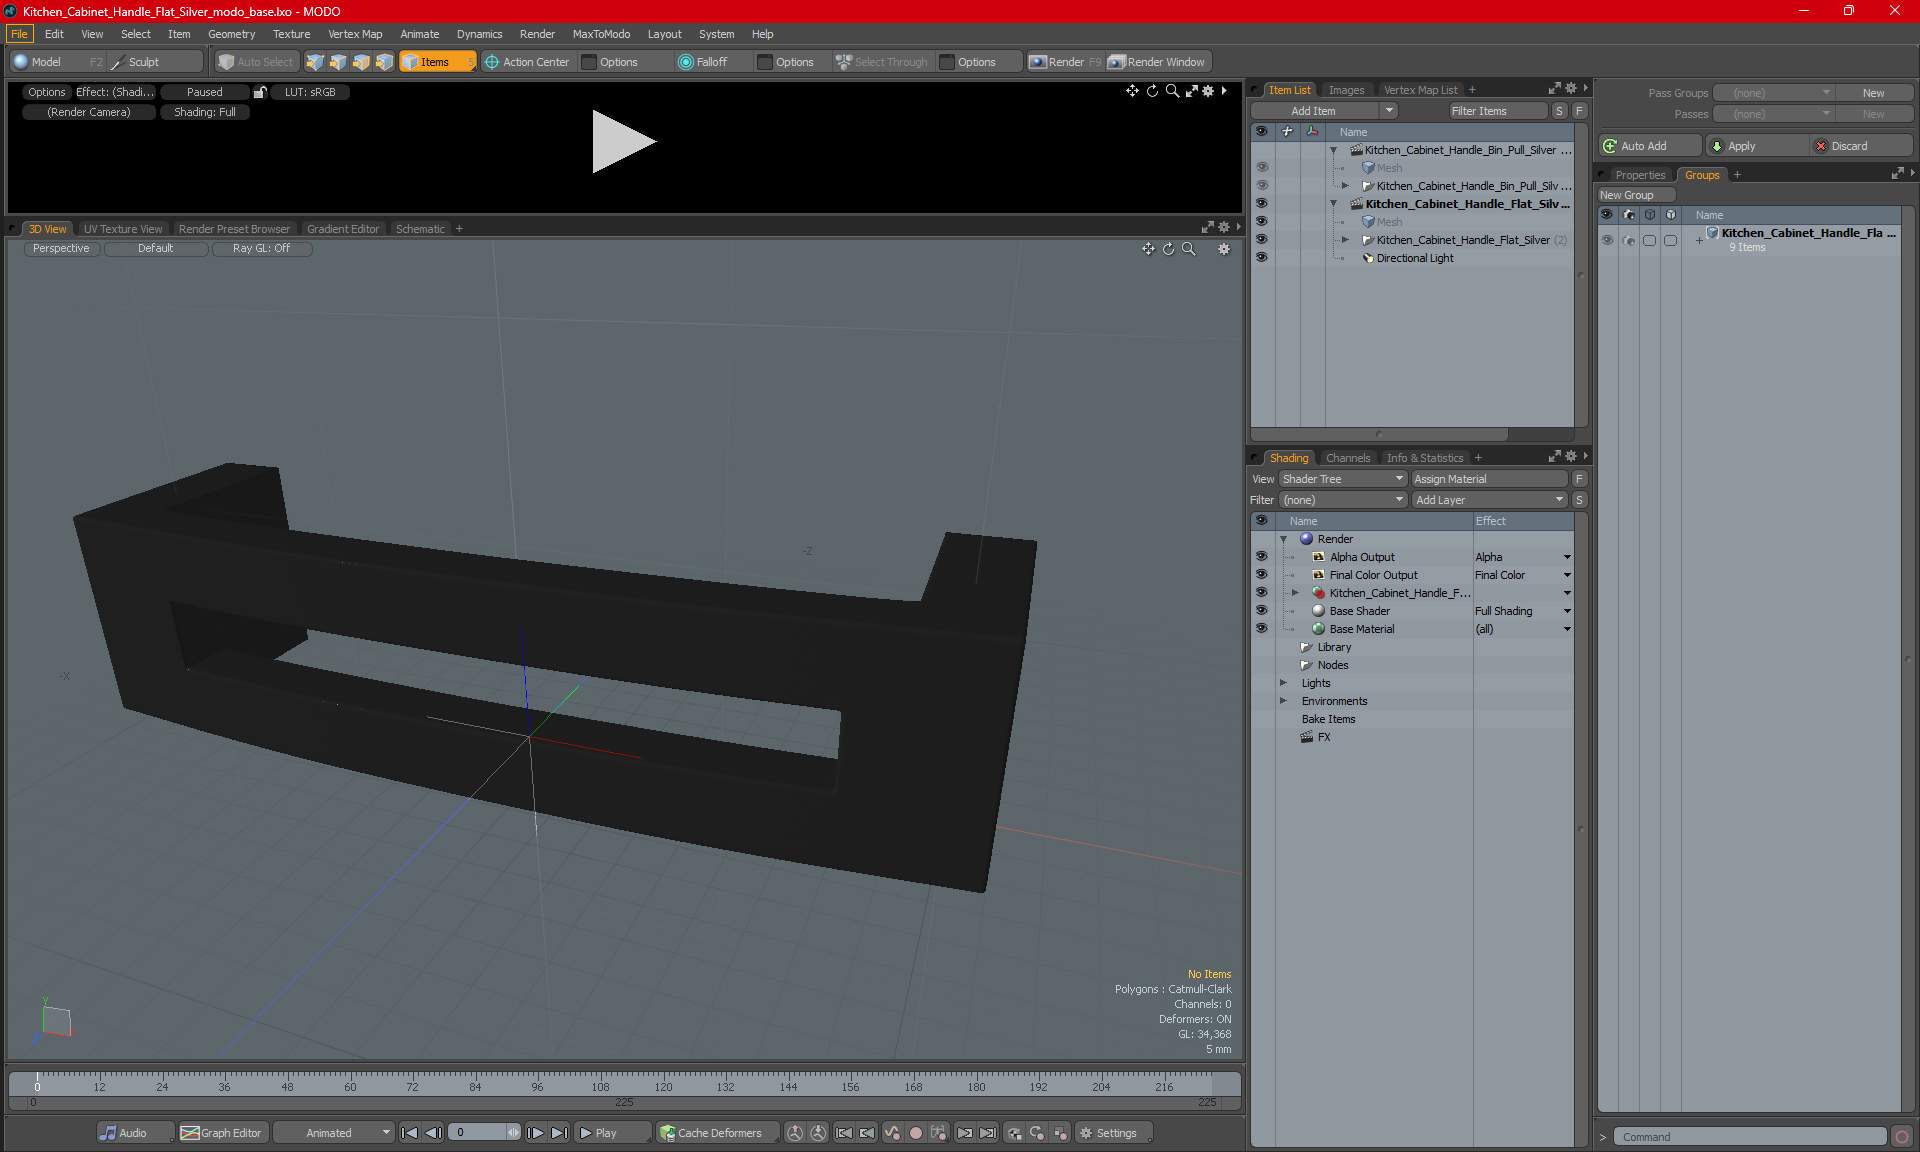Expand the Environments section in Shader Tree
Viewport: 1920px width, 1152px height.
pos(1281,701)
